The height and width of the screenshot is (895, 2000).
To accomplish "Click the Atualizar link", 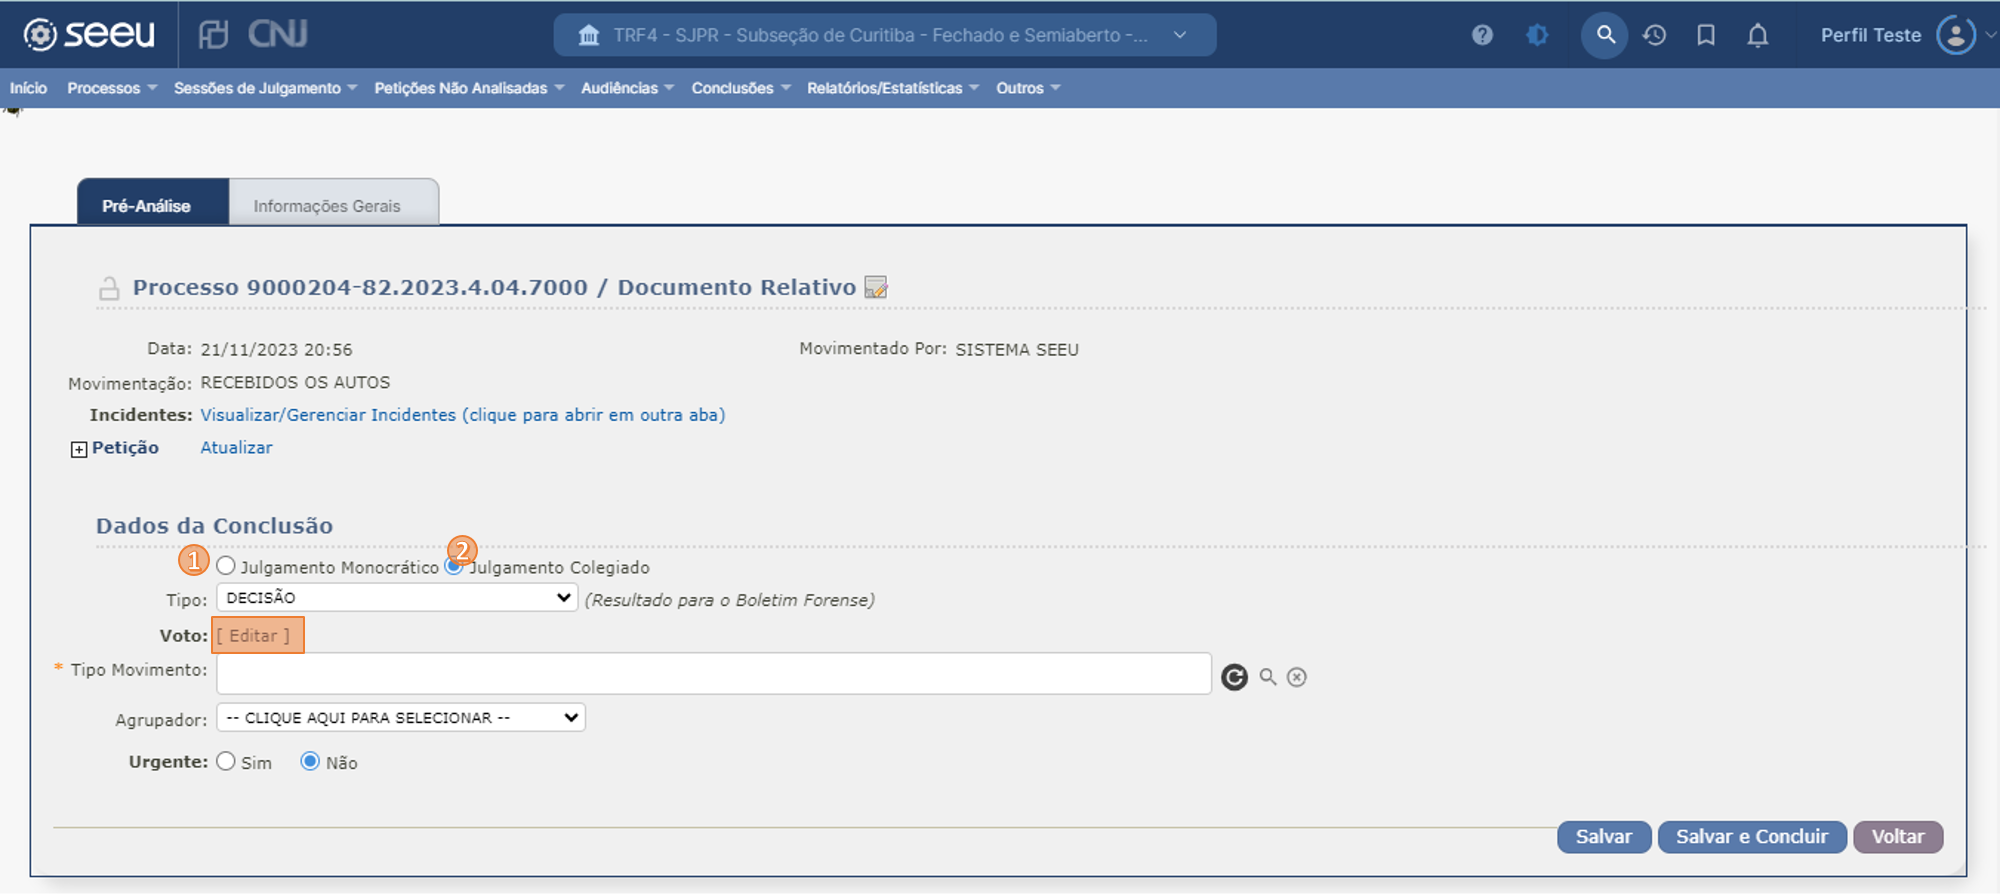I will [236, 448].
